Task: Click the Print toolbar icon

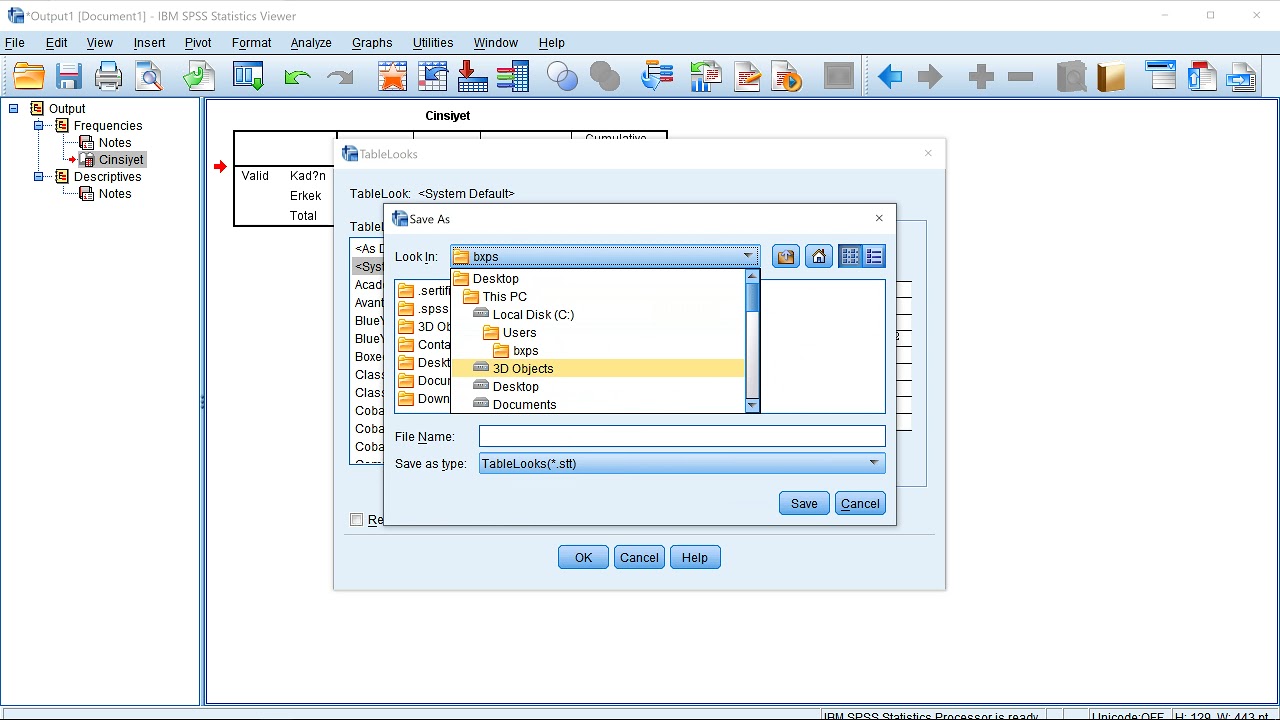Action: click(108, 76)
